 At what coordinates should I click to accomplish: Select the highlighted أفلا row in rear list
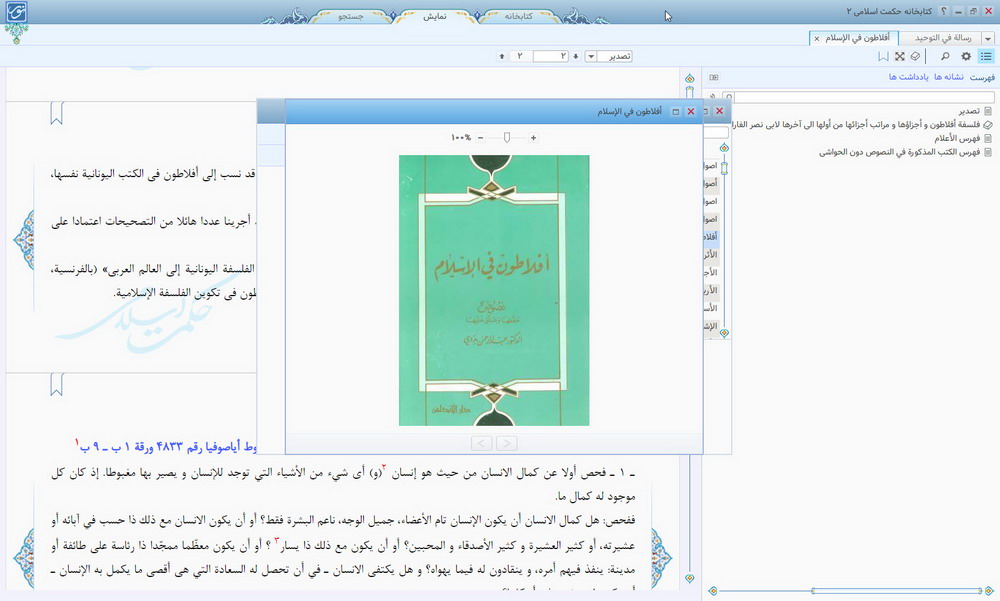click(x=711, y=237)
